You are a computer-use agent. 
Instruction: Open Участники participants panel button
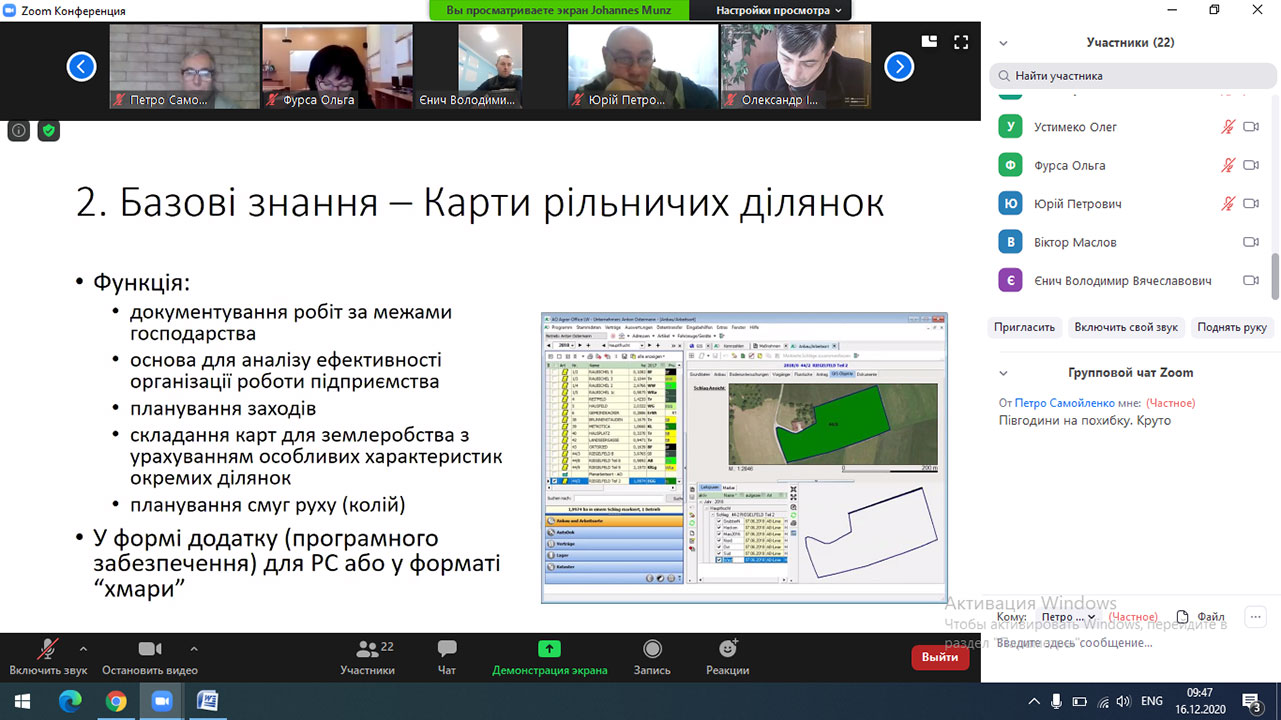367,658
